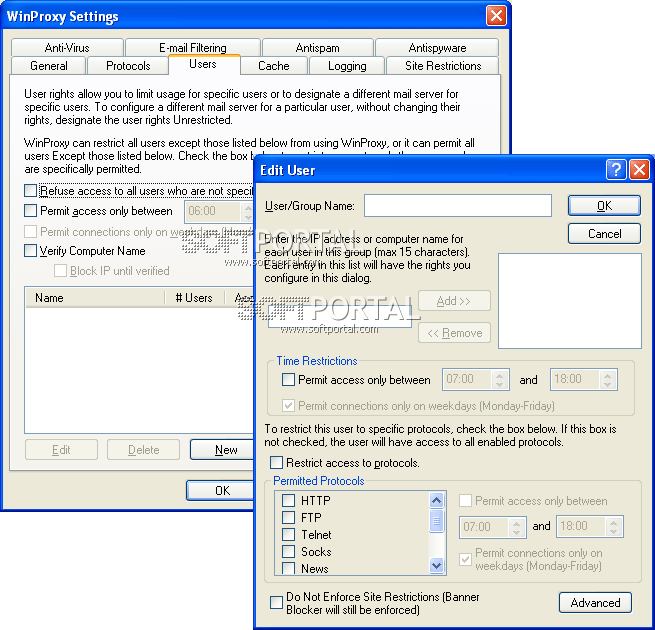The width and height of the screenshot is (655, 630).
Task: Click protocols list scroll up arrow
Action: [x=437, y=500]
